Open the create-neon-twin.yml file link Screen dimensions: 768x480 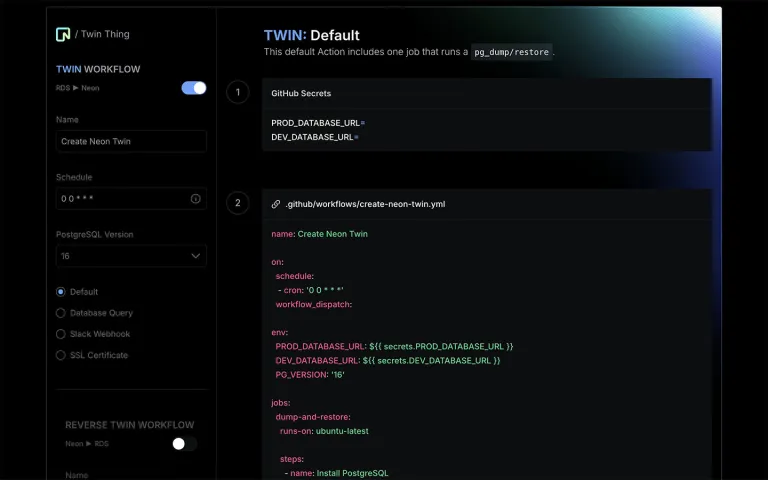click(365, 204)
